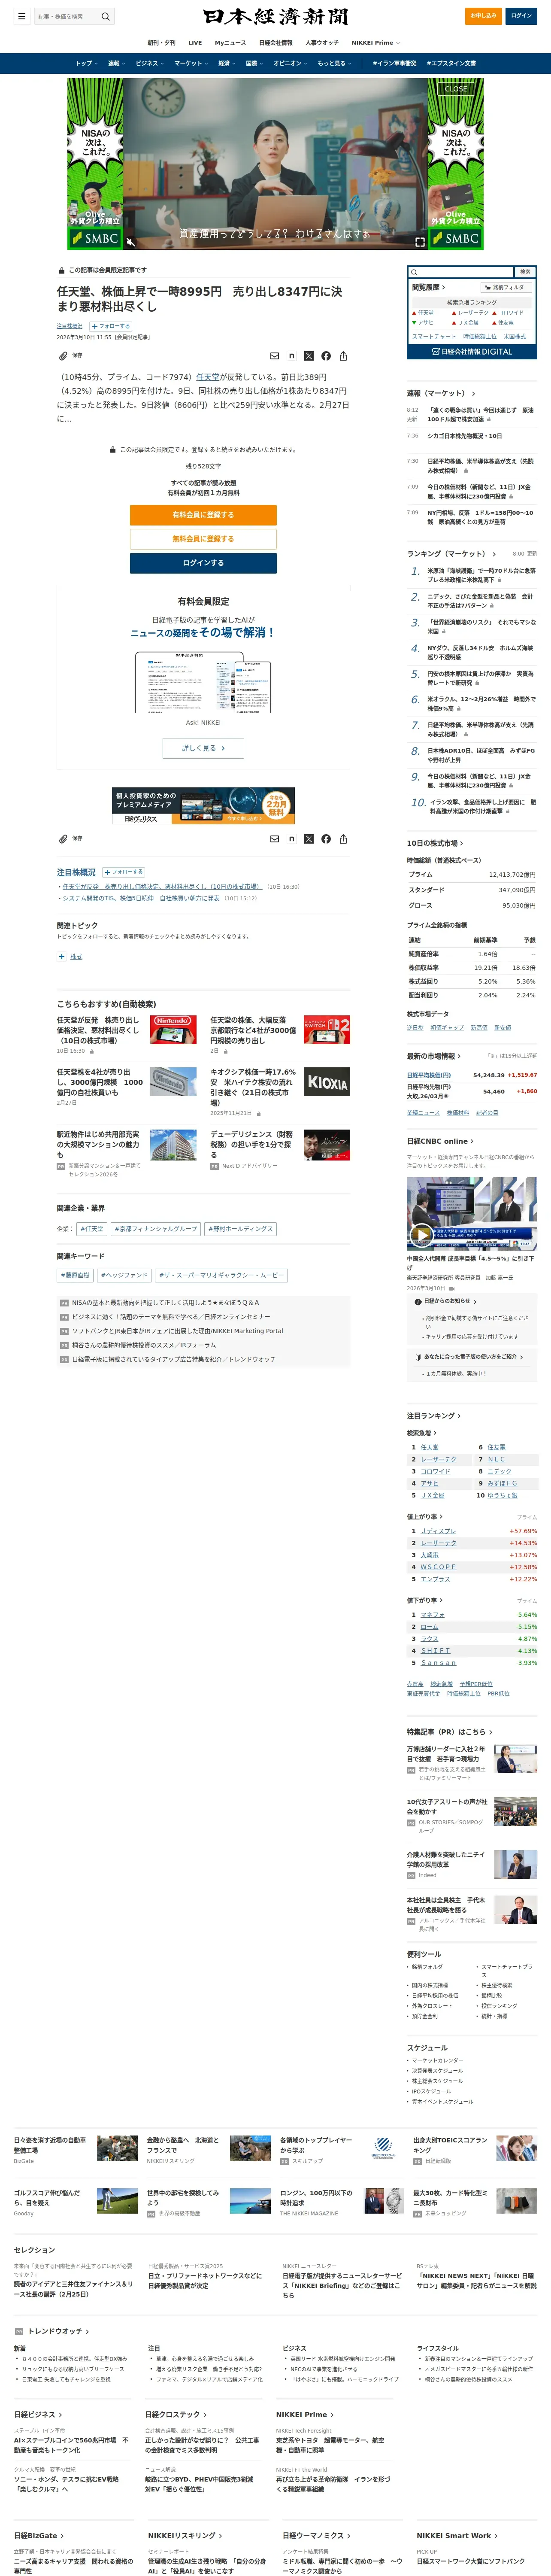Click the header search magnifier icon
Viewport: 551px width, 2576px height.
(x=105, y=16)
